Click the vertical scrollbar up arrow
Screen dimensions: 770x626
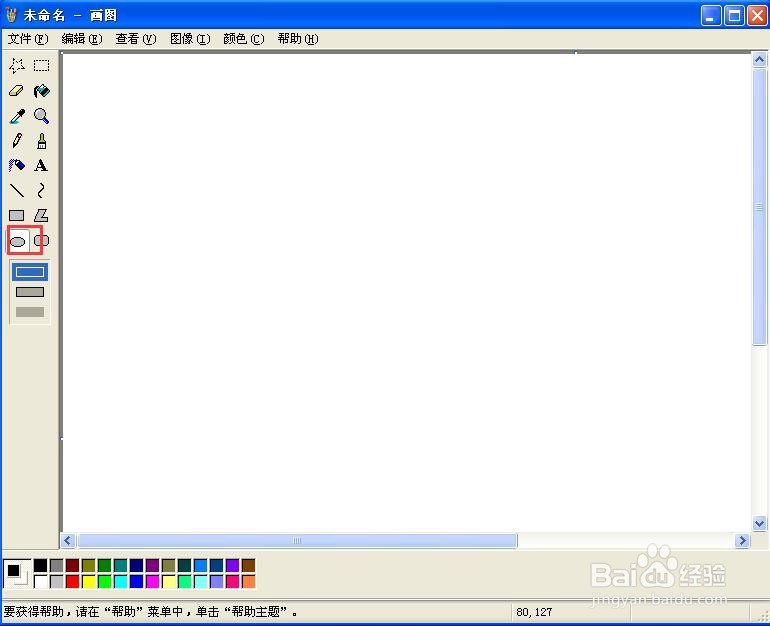point(759,60)
